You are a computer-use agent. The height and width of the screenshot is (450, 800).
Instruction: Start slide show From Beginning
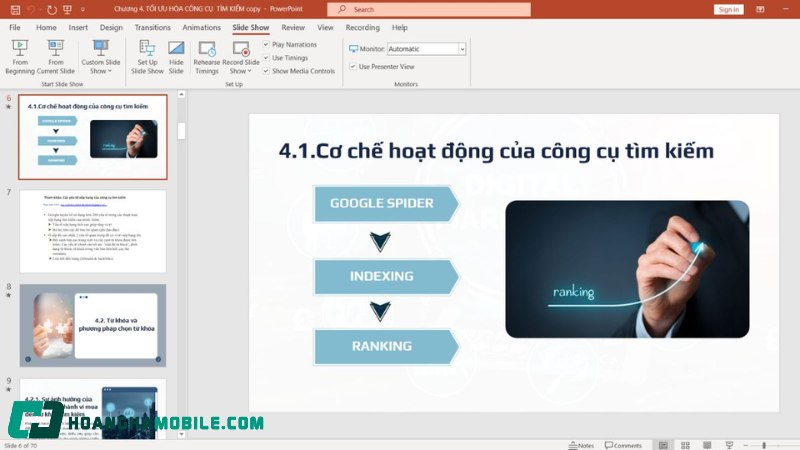pos(20,57)
